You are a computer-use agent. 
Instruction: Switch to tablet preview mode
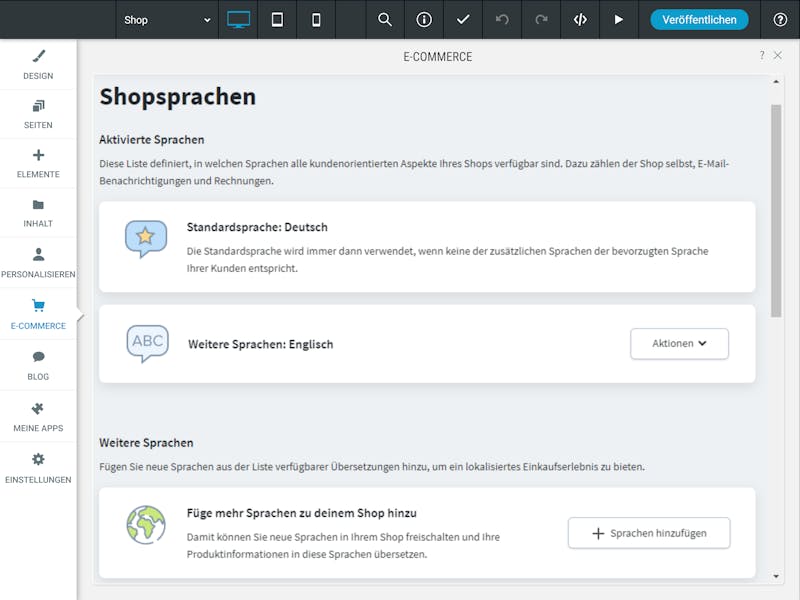277,20
